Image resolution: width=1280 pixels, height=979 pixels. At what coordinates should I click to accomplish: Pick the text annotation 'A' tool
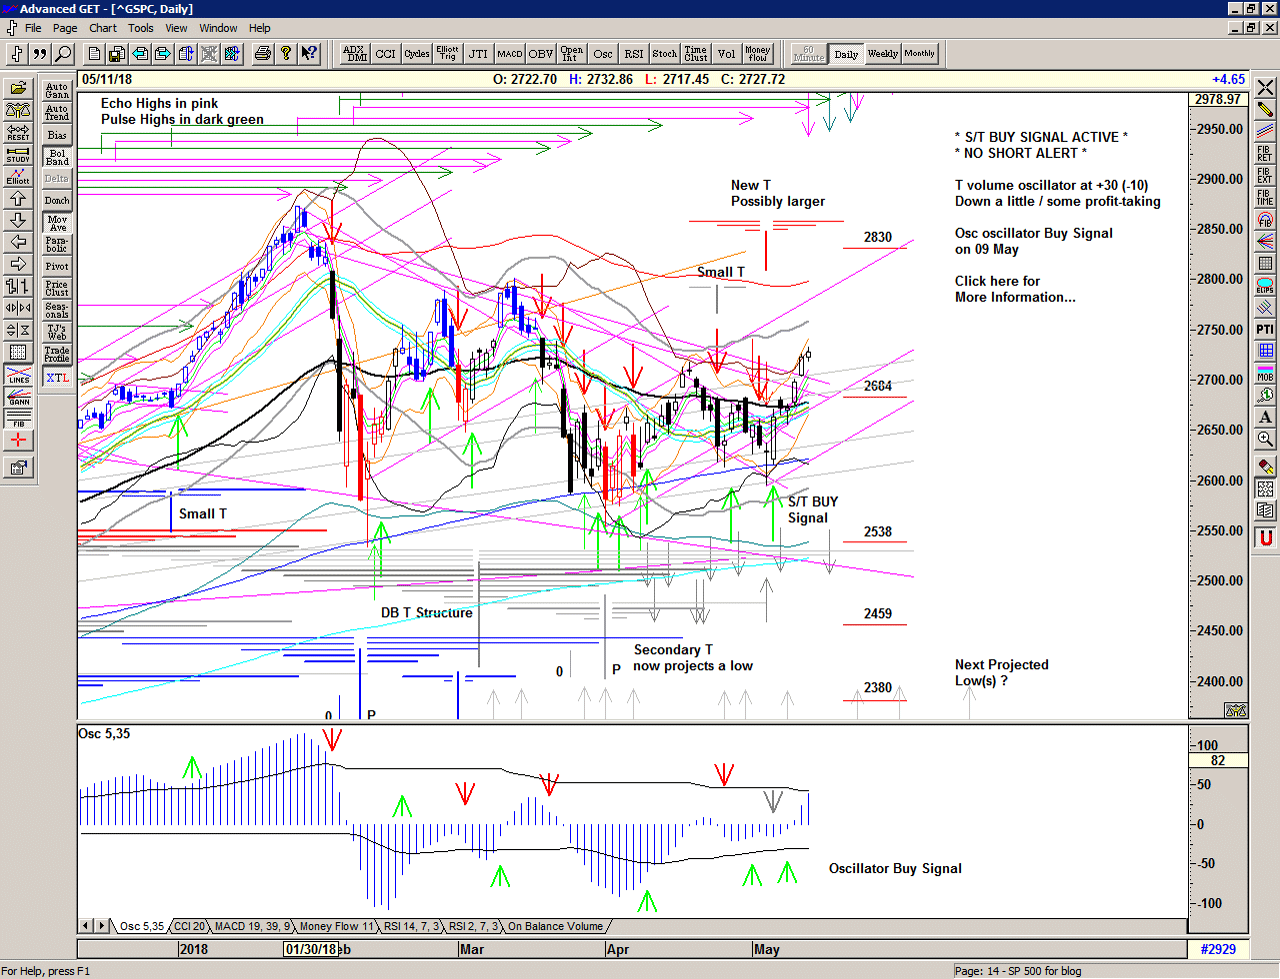point(1265,417)
